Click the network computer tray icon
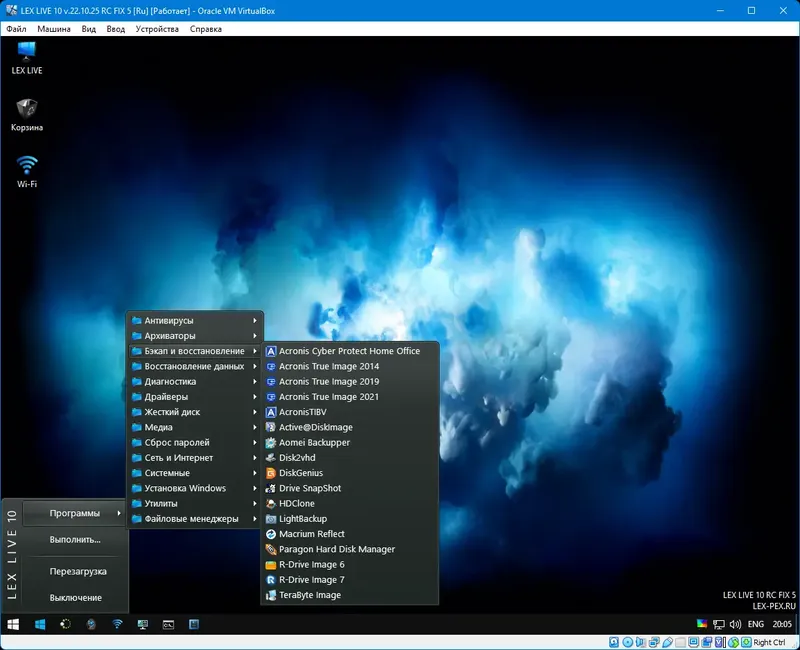Viewport: 800px width, 650px height. 719,624
